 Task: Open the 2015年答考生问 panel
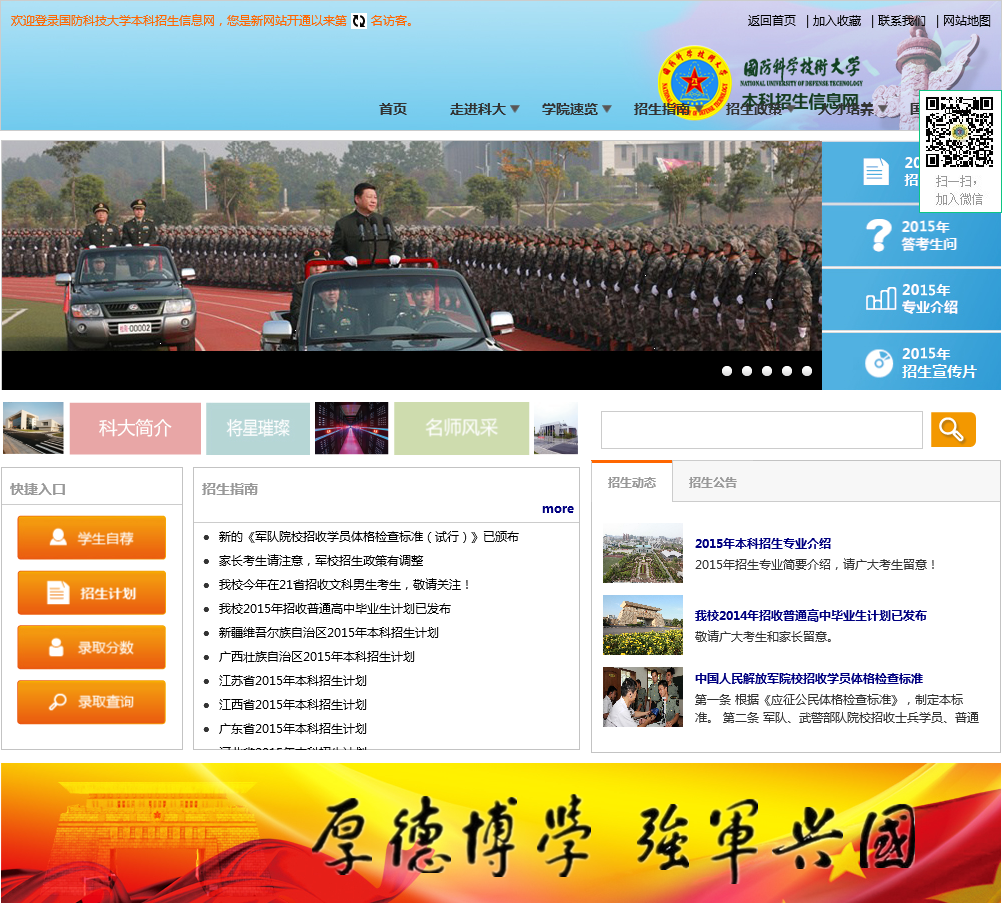(911, 235)
